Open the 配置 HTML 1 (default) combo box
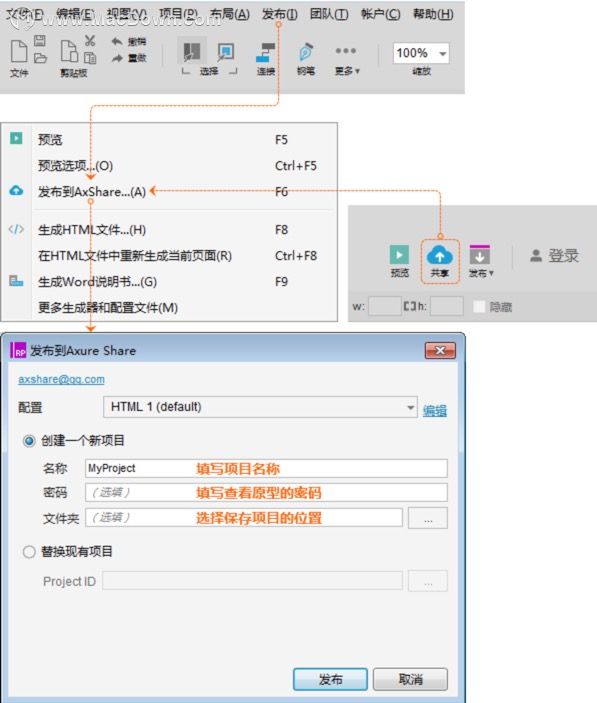 (x=260, y=407)
